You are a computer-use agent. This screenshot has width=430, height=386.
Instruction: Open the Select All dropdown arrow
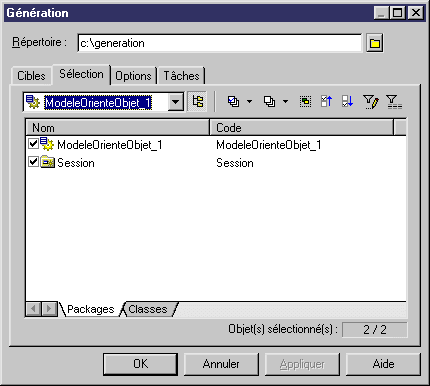point(249,101)
